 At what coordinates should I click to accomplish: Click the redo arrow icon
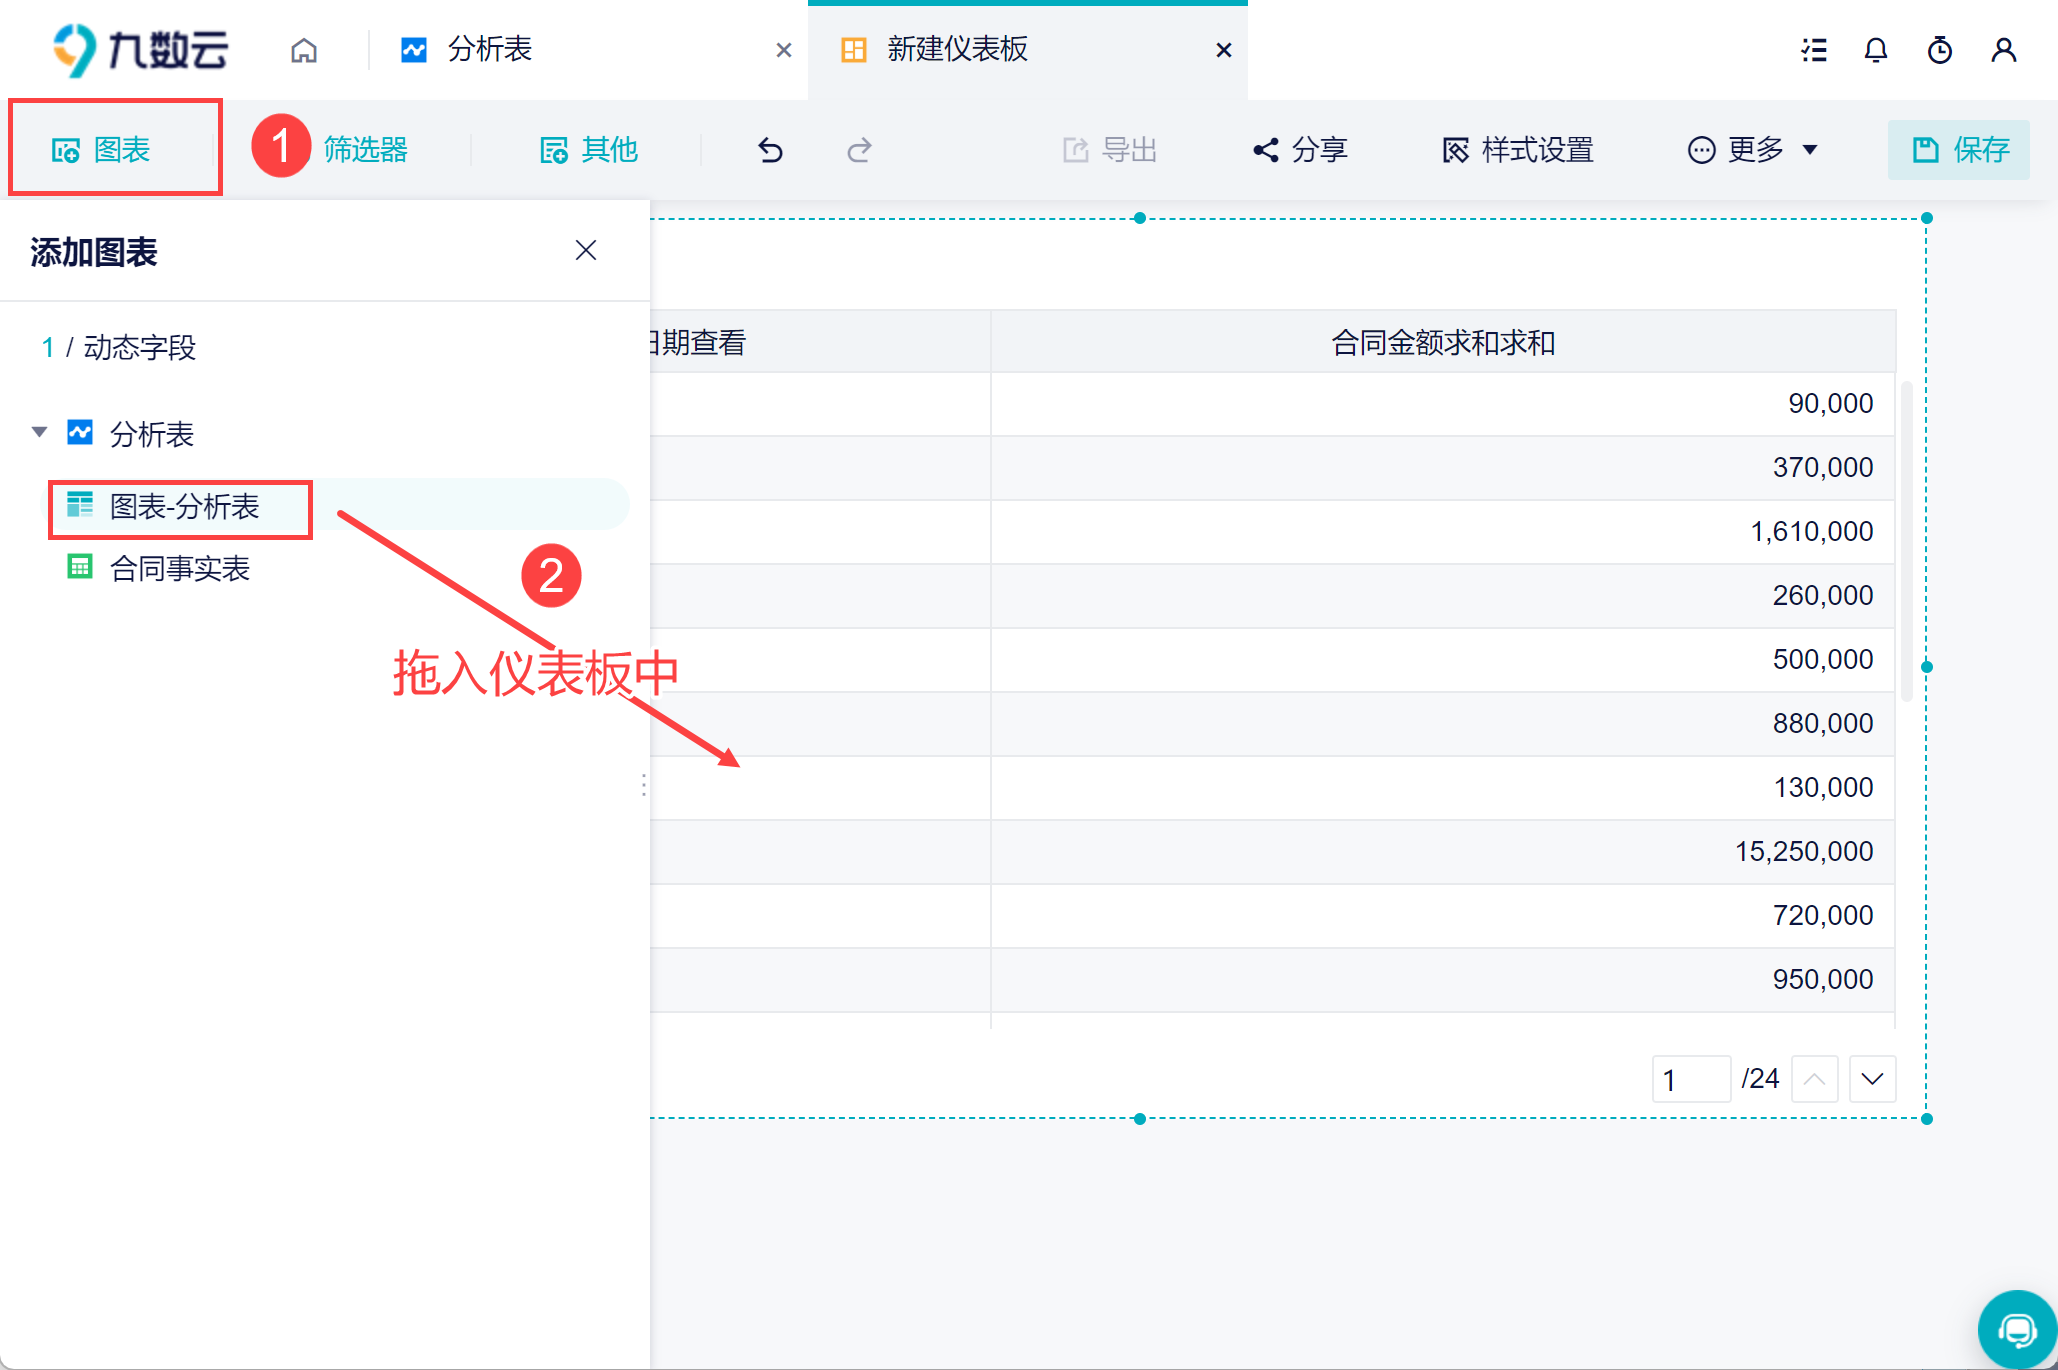pos(859,150)
